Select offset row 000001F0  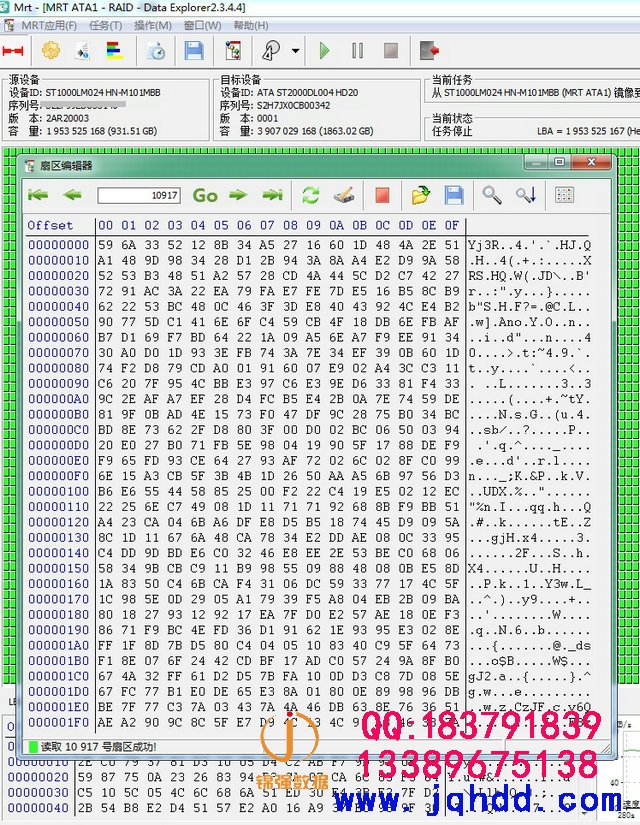point(58,723)
